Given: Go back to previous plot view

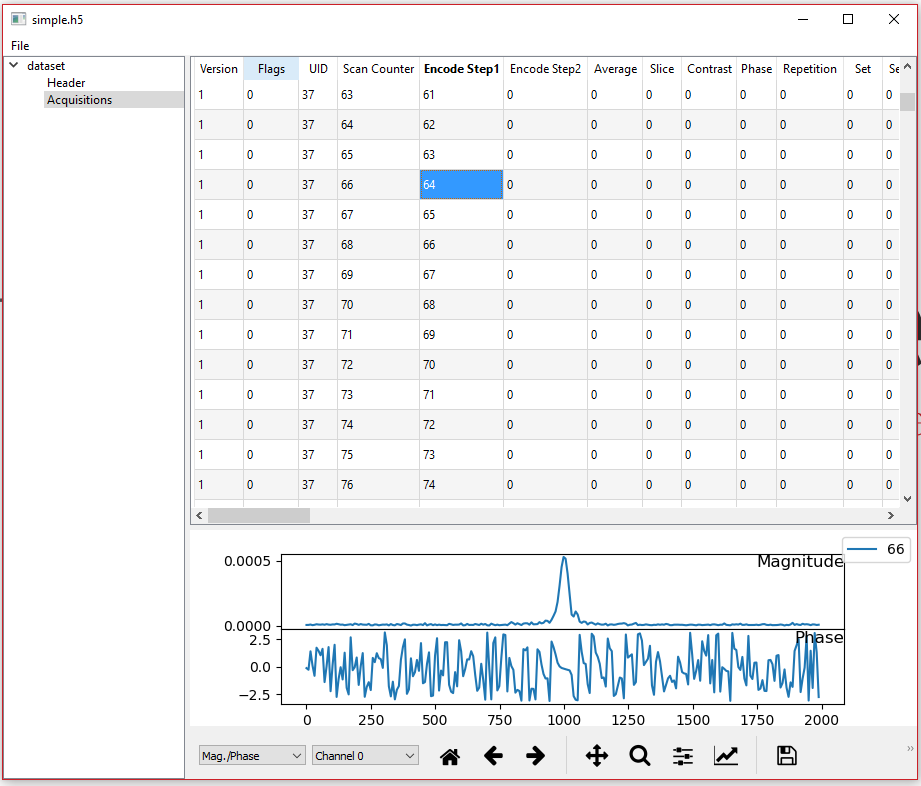Looking at the screenshot, I should point(493,756).
